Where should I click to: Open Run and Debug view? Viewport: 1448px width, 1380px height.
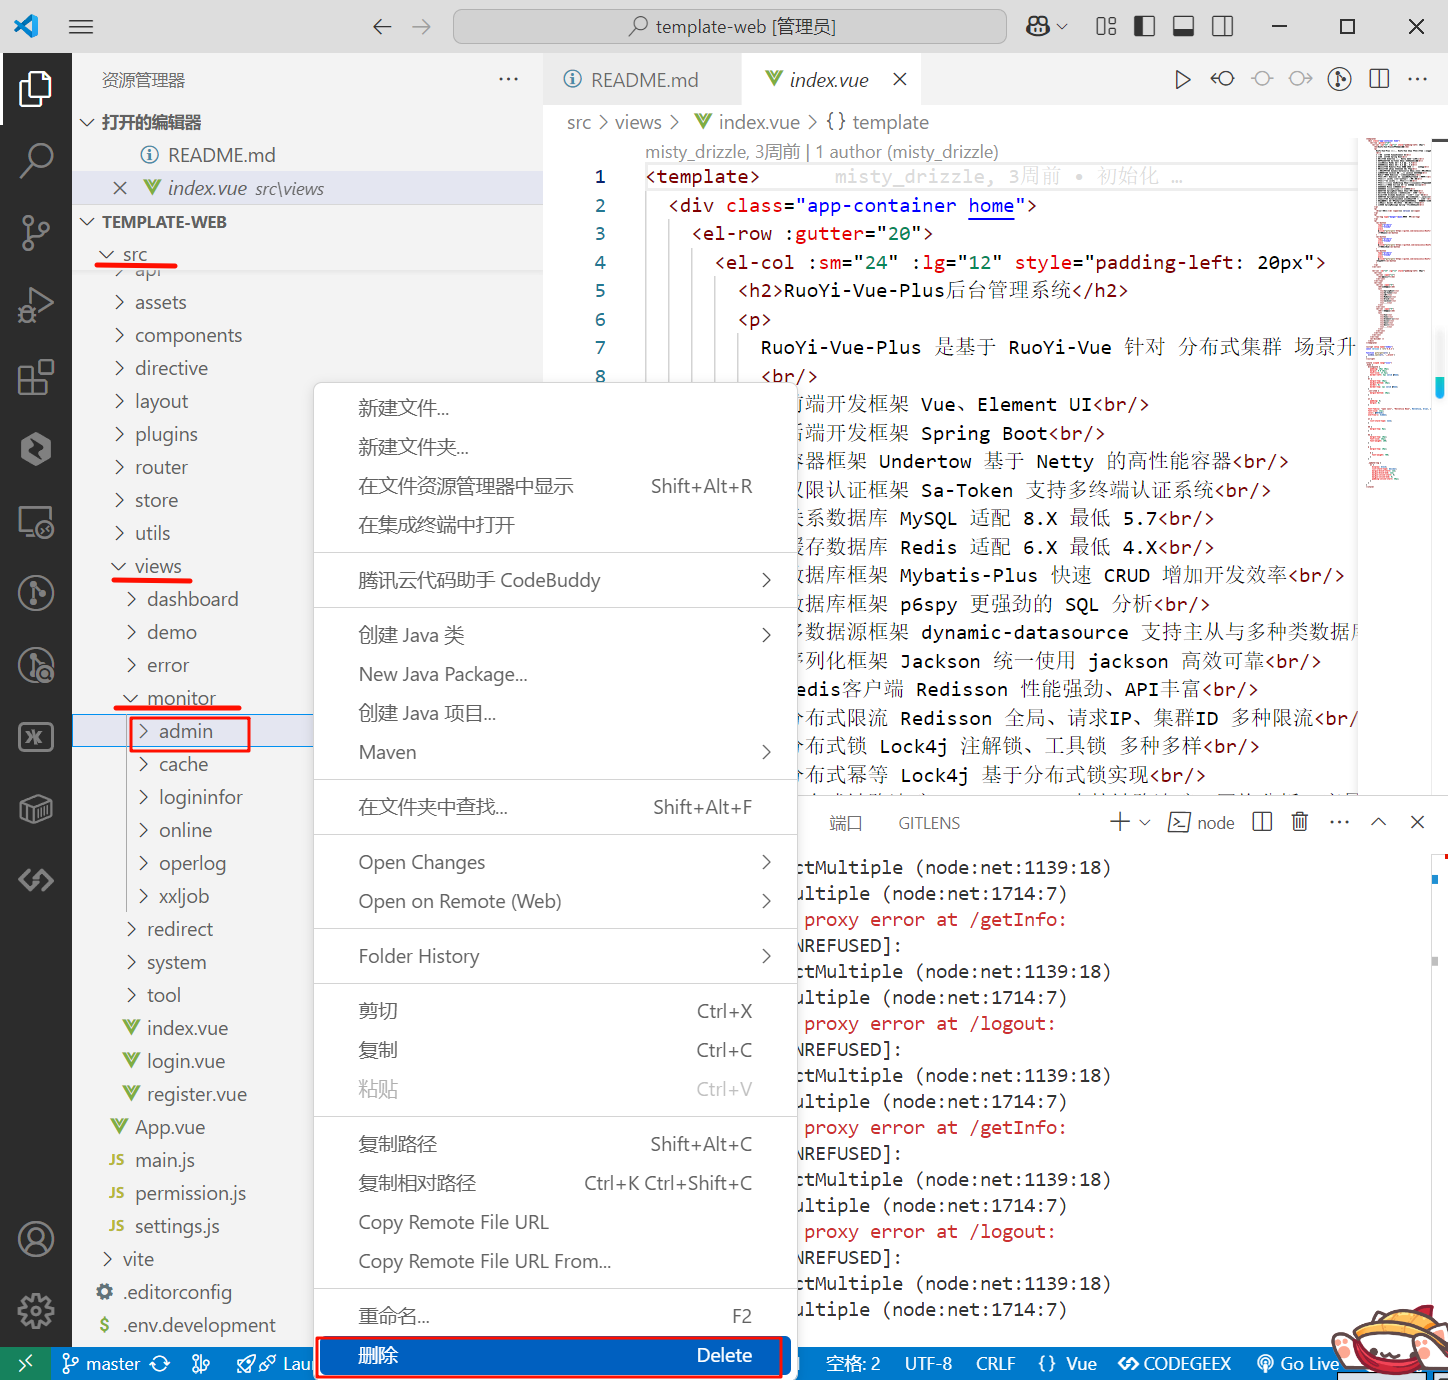35,305
